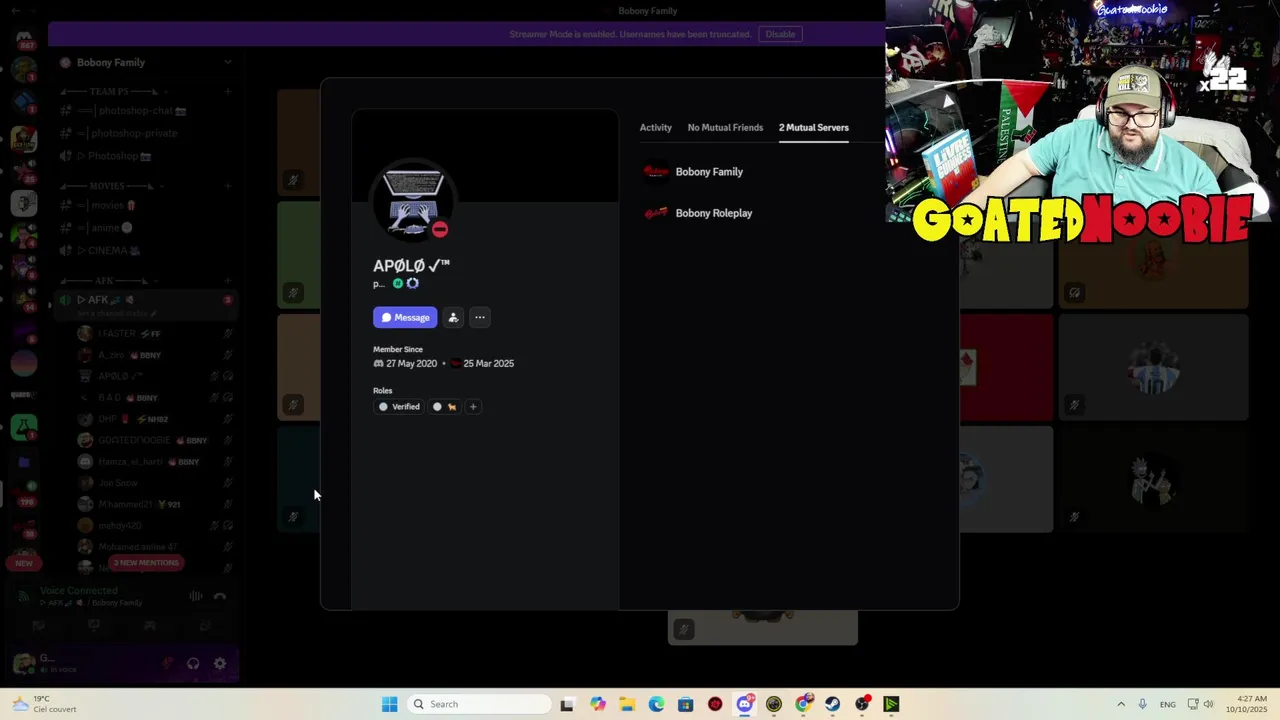This screenshot has height=720, width=1280.
Task: Click the Voice Connected status text
Action: coord(79,591)
